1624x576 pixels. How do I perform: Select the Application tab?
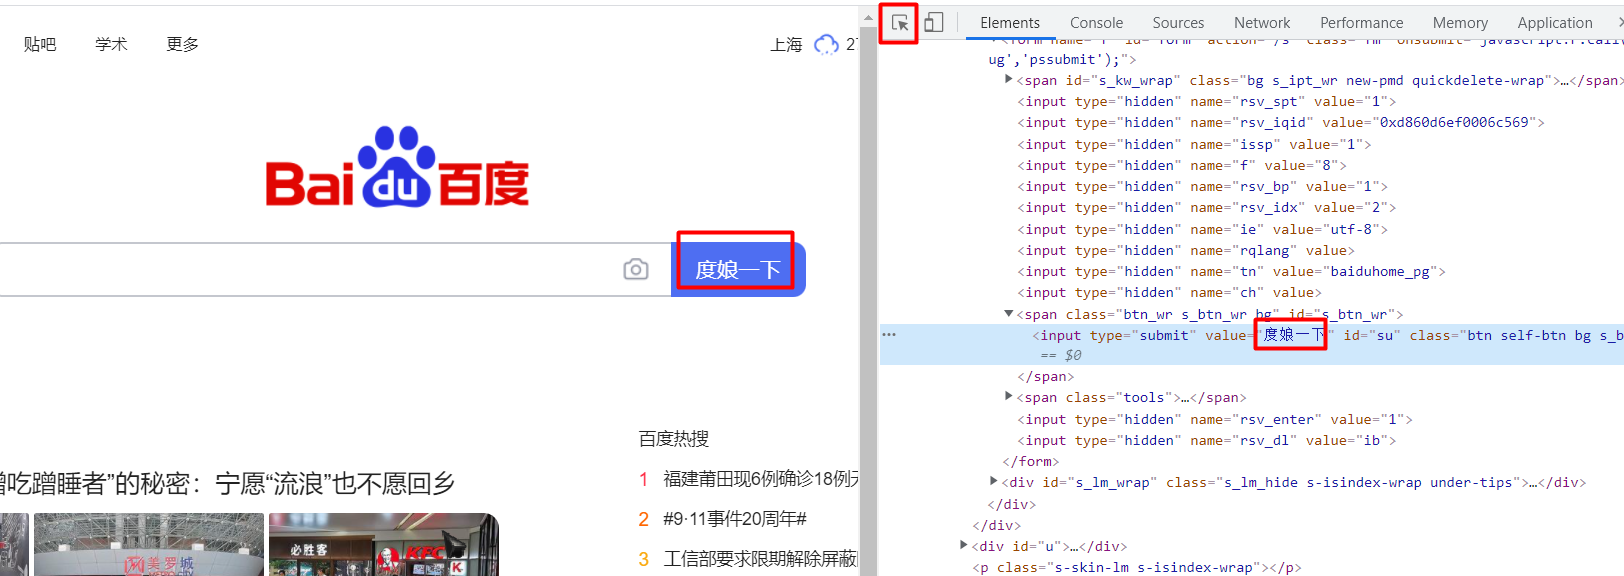coord(1554,23)
